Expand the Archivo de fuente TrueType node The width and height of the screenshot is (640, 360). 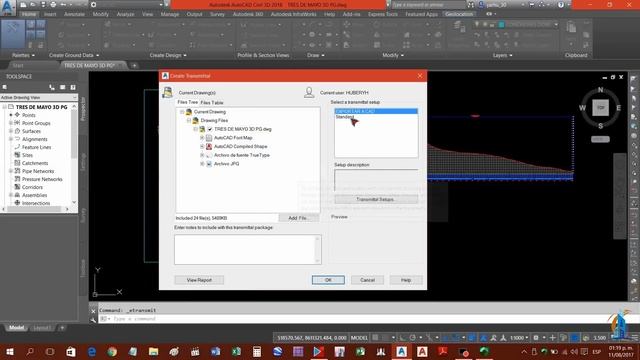click(x=202, y=155)
